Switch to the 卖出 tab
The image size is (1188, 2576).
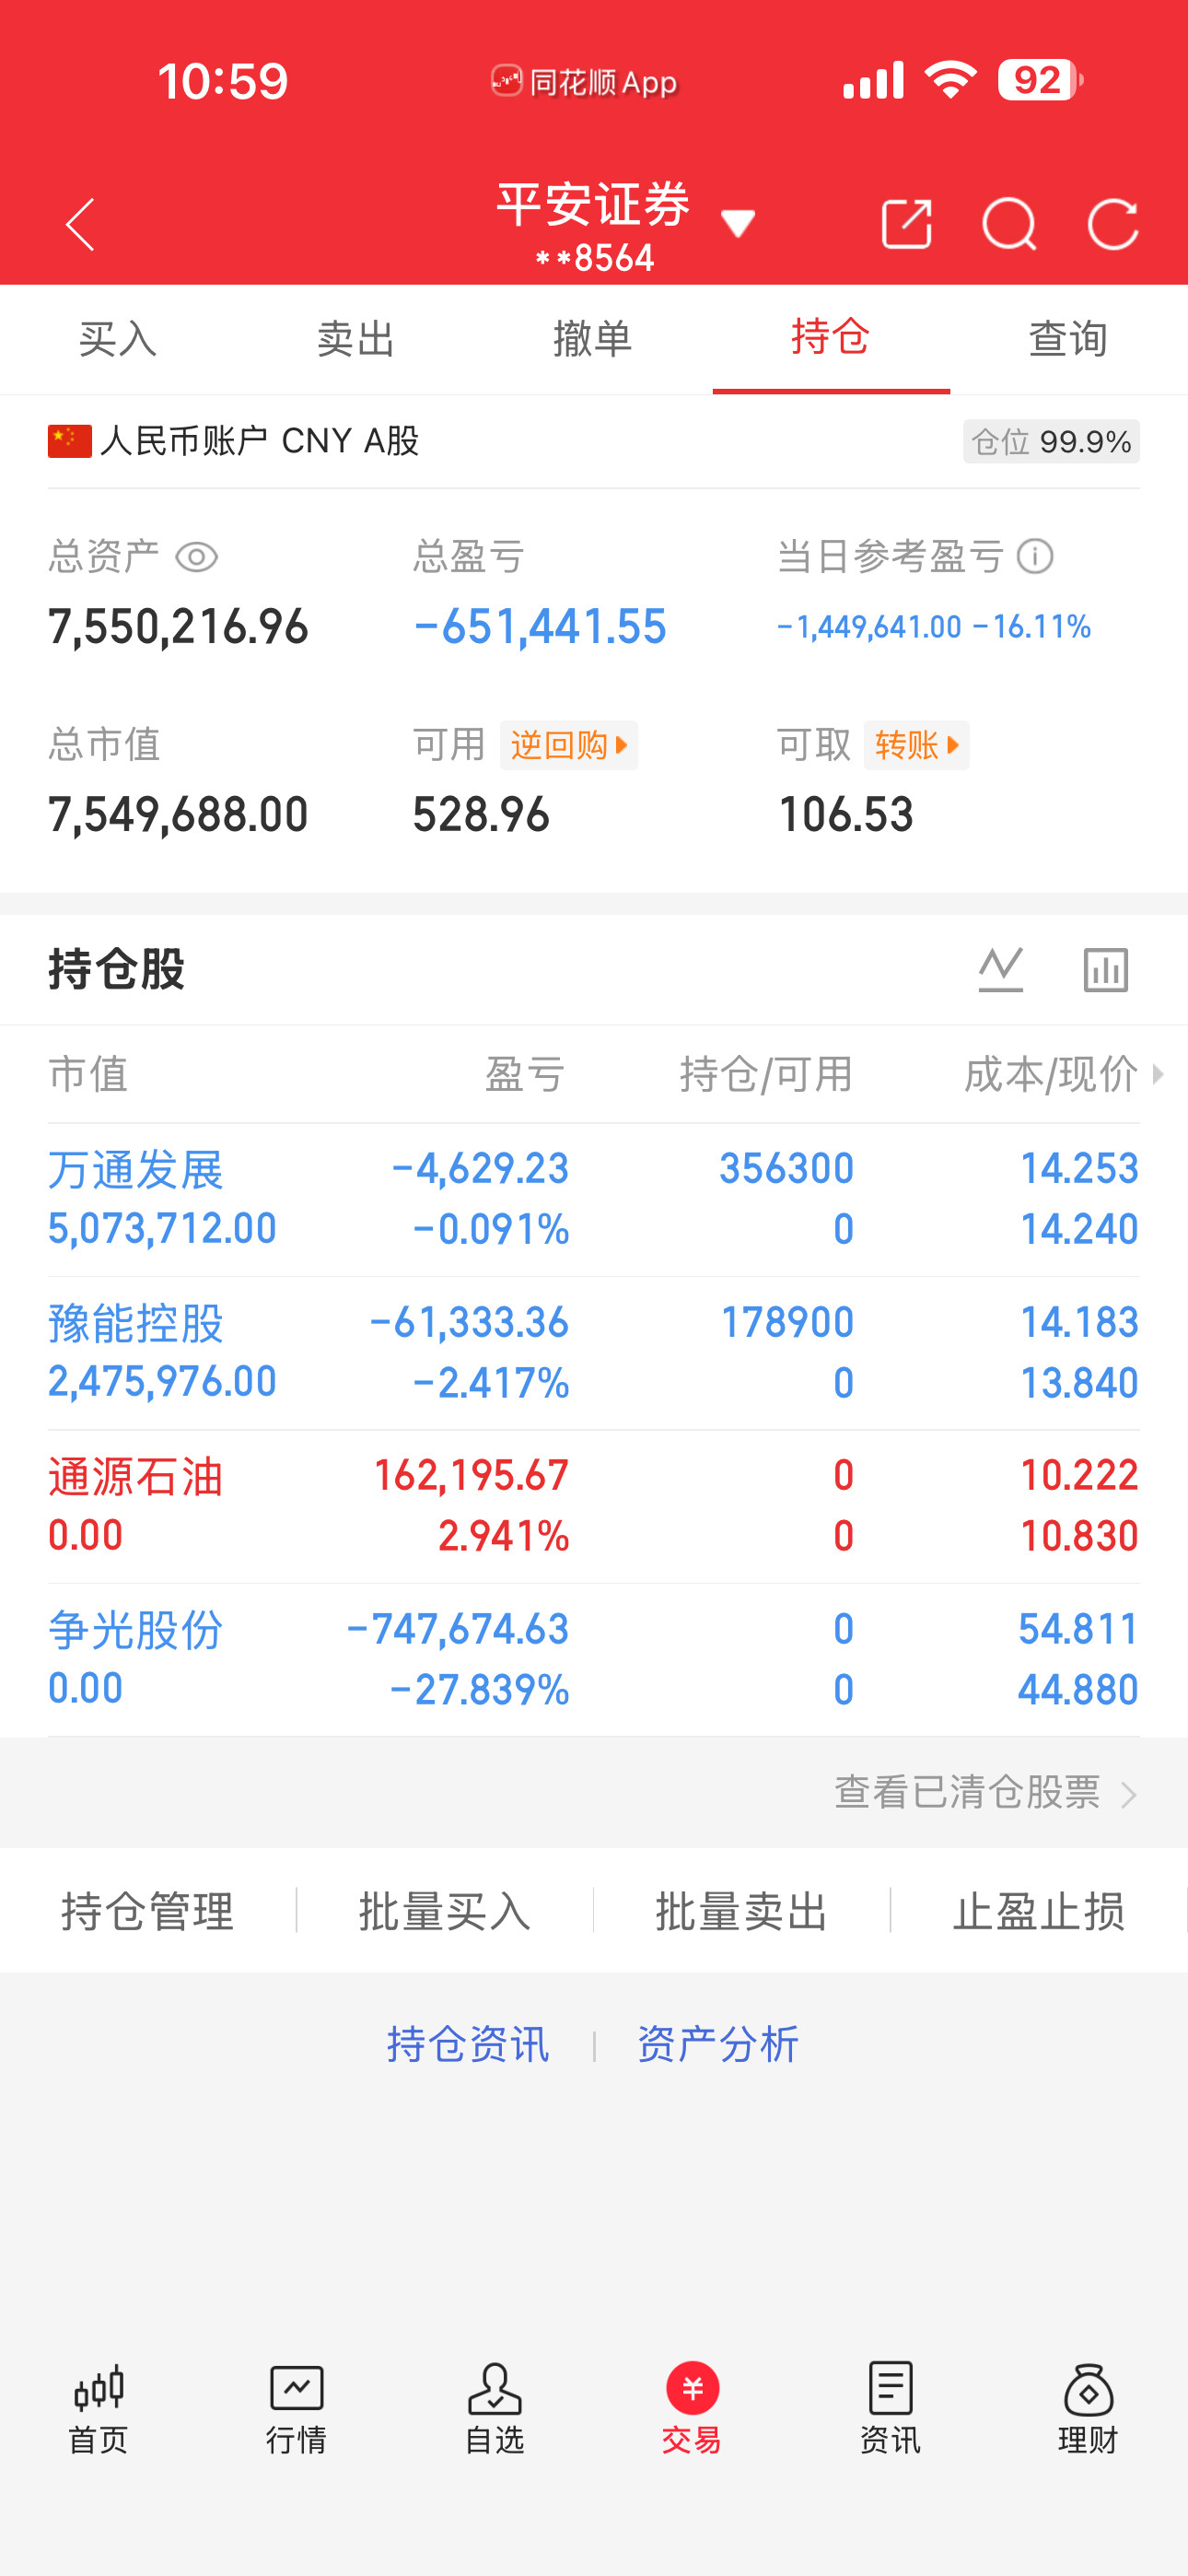(x=356, y=339)
